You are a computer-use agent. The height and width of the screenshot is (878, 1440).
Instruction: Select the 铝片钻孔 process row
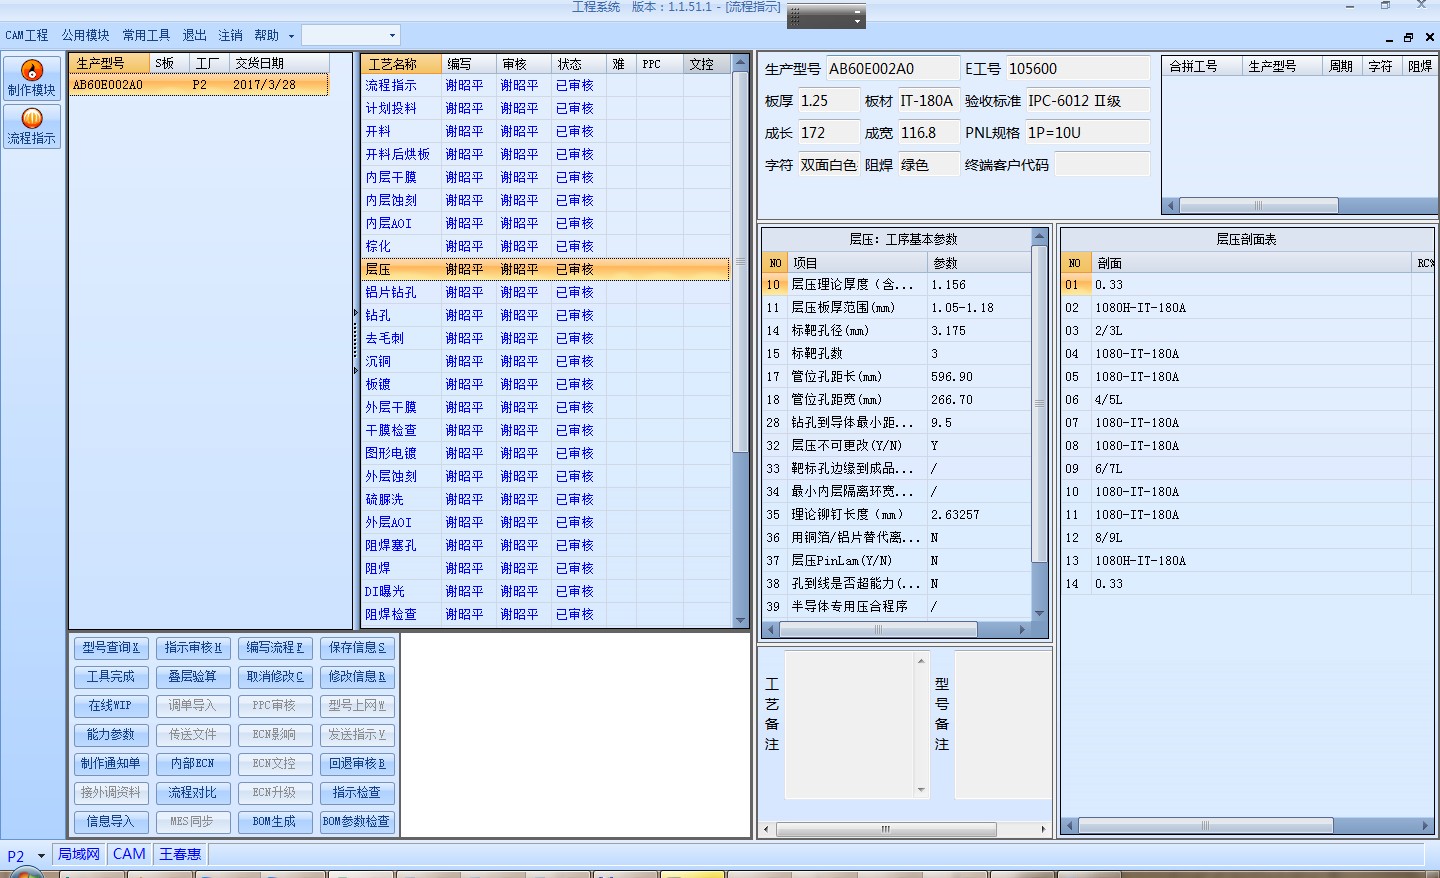[x=546, y=293]
